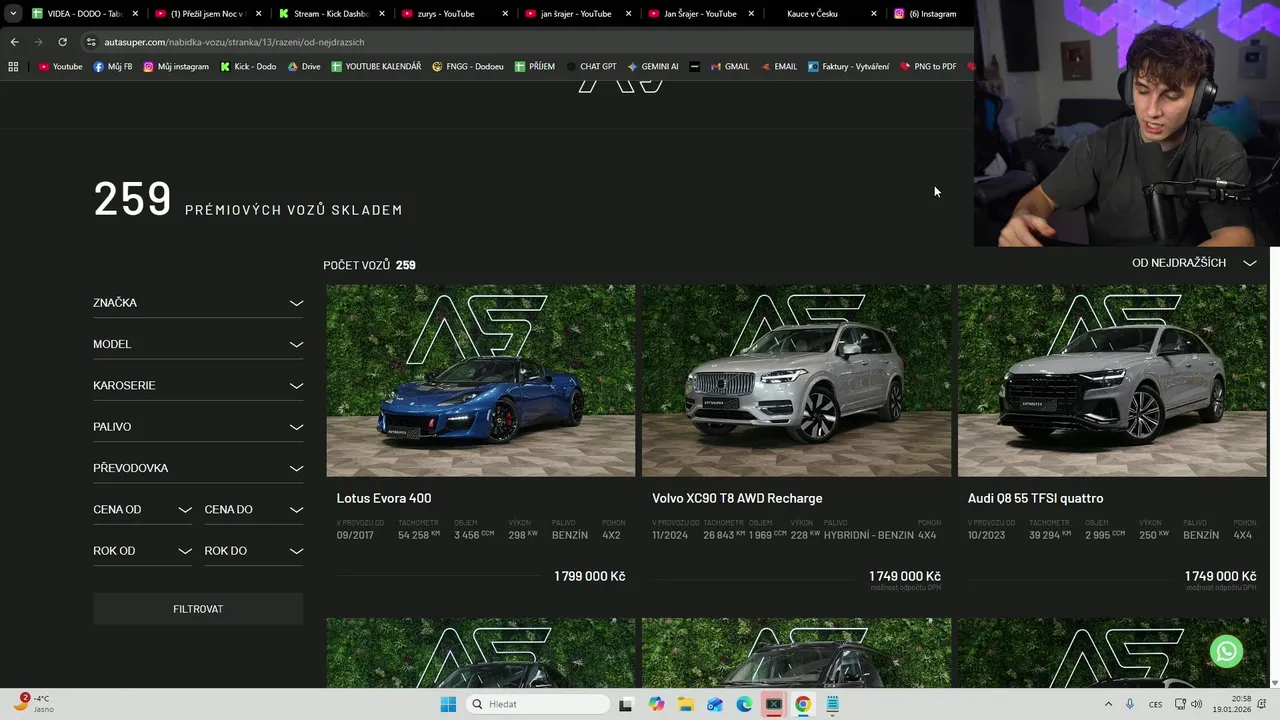Viewport: 1280px width, 720px height.
Task: Open the Youtube bookmark
Action: [60, 67]
